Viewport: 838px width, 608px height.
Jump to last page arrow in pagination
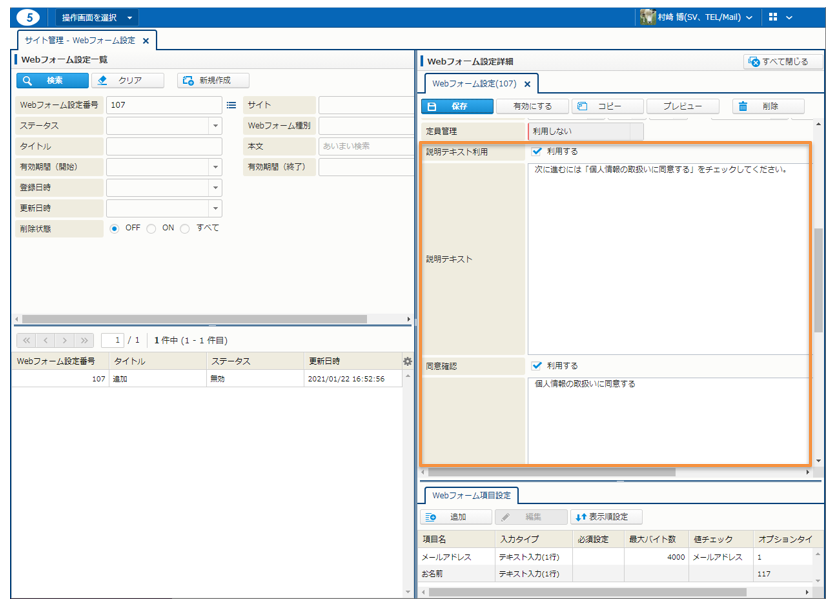pyautogui.click(x=85, y=340)
